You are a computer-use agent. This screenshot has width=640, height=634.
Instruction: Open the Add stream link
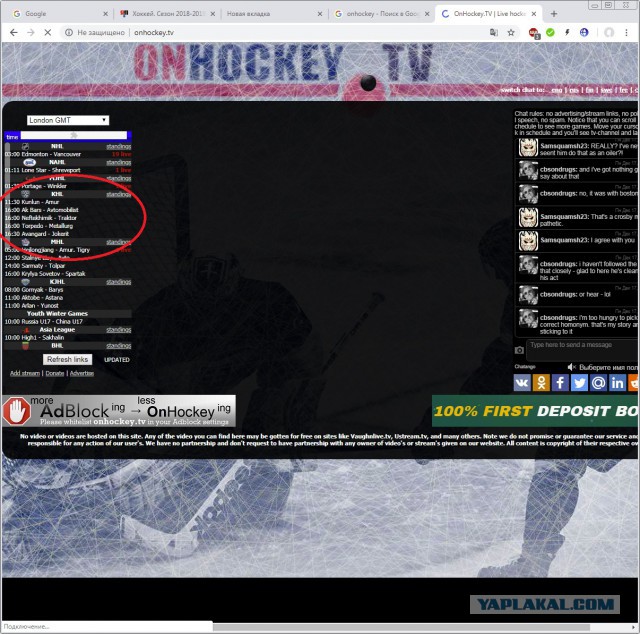pos(25,373)
